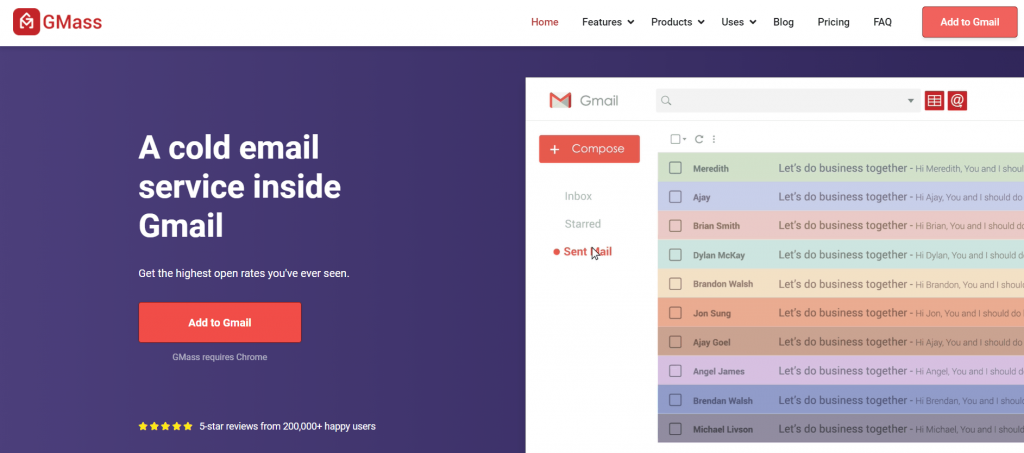Screen dimensions: 1024x453
Task: Click the red @ icon in Gmail
Action: 957,100
